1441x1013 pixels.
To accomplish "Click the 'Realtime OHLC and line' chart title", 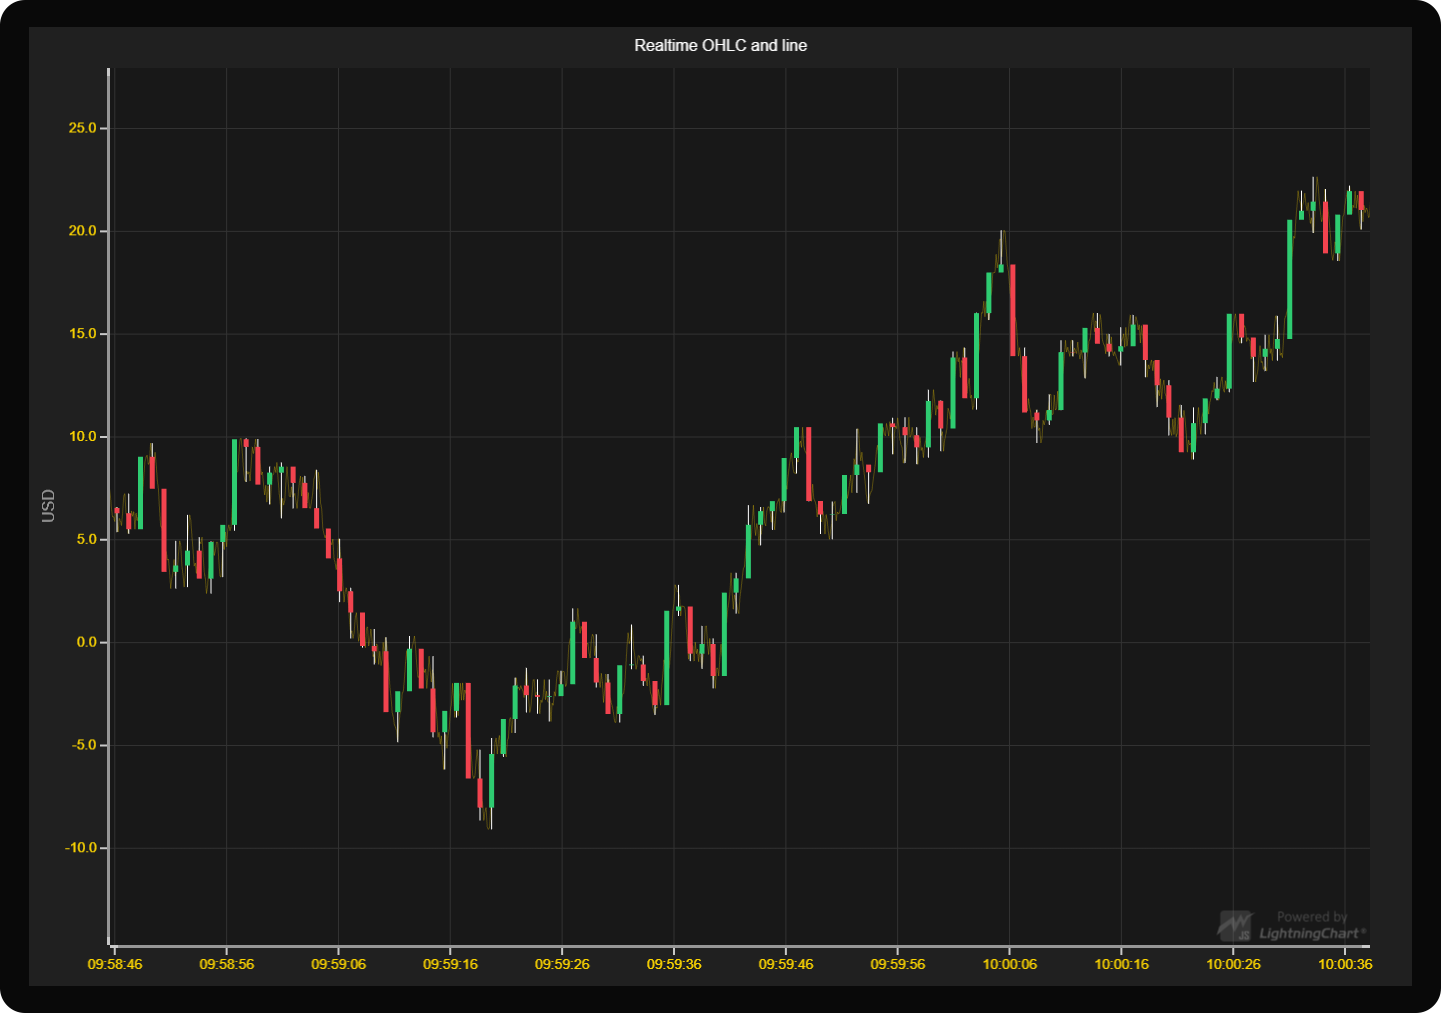I will tap(720, 45).
